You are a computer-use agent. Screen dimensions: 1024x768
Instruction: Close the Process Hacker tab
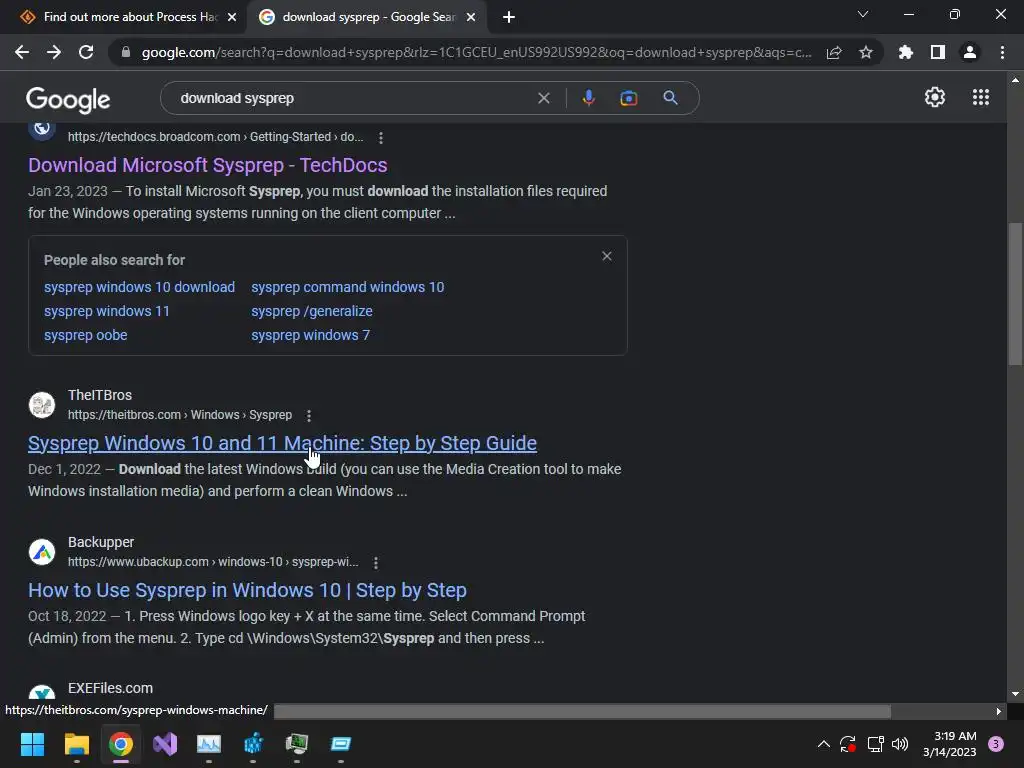[232, 18]
